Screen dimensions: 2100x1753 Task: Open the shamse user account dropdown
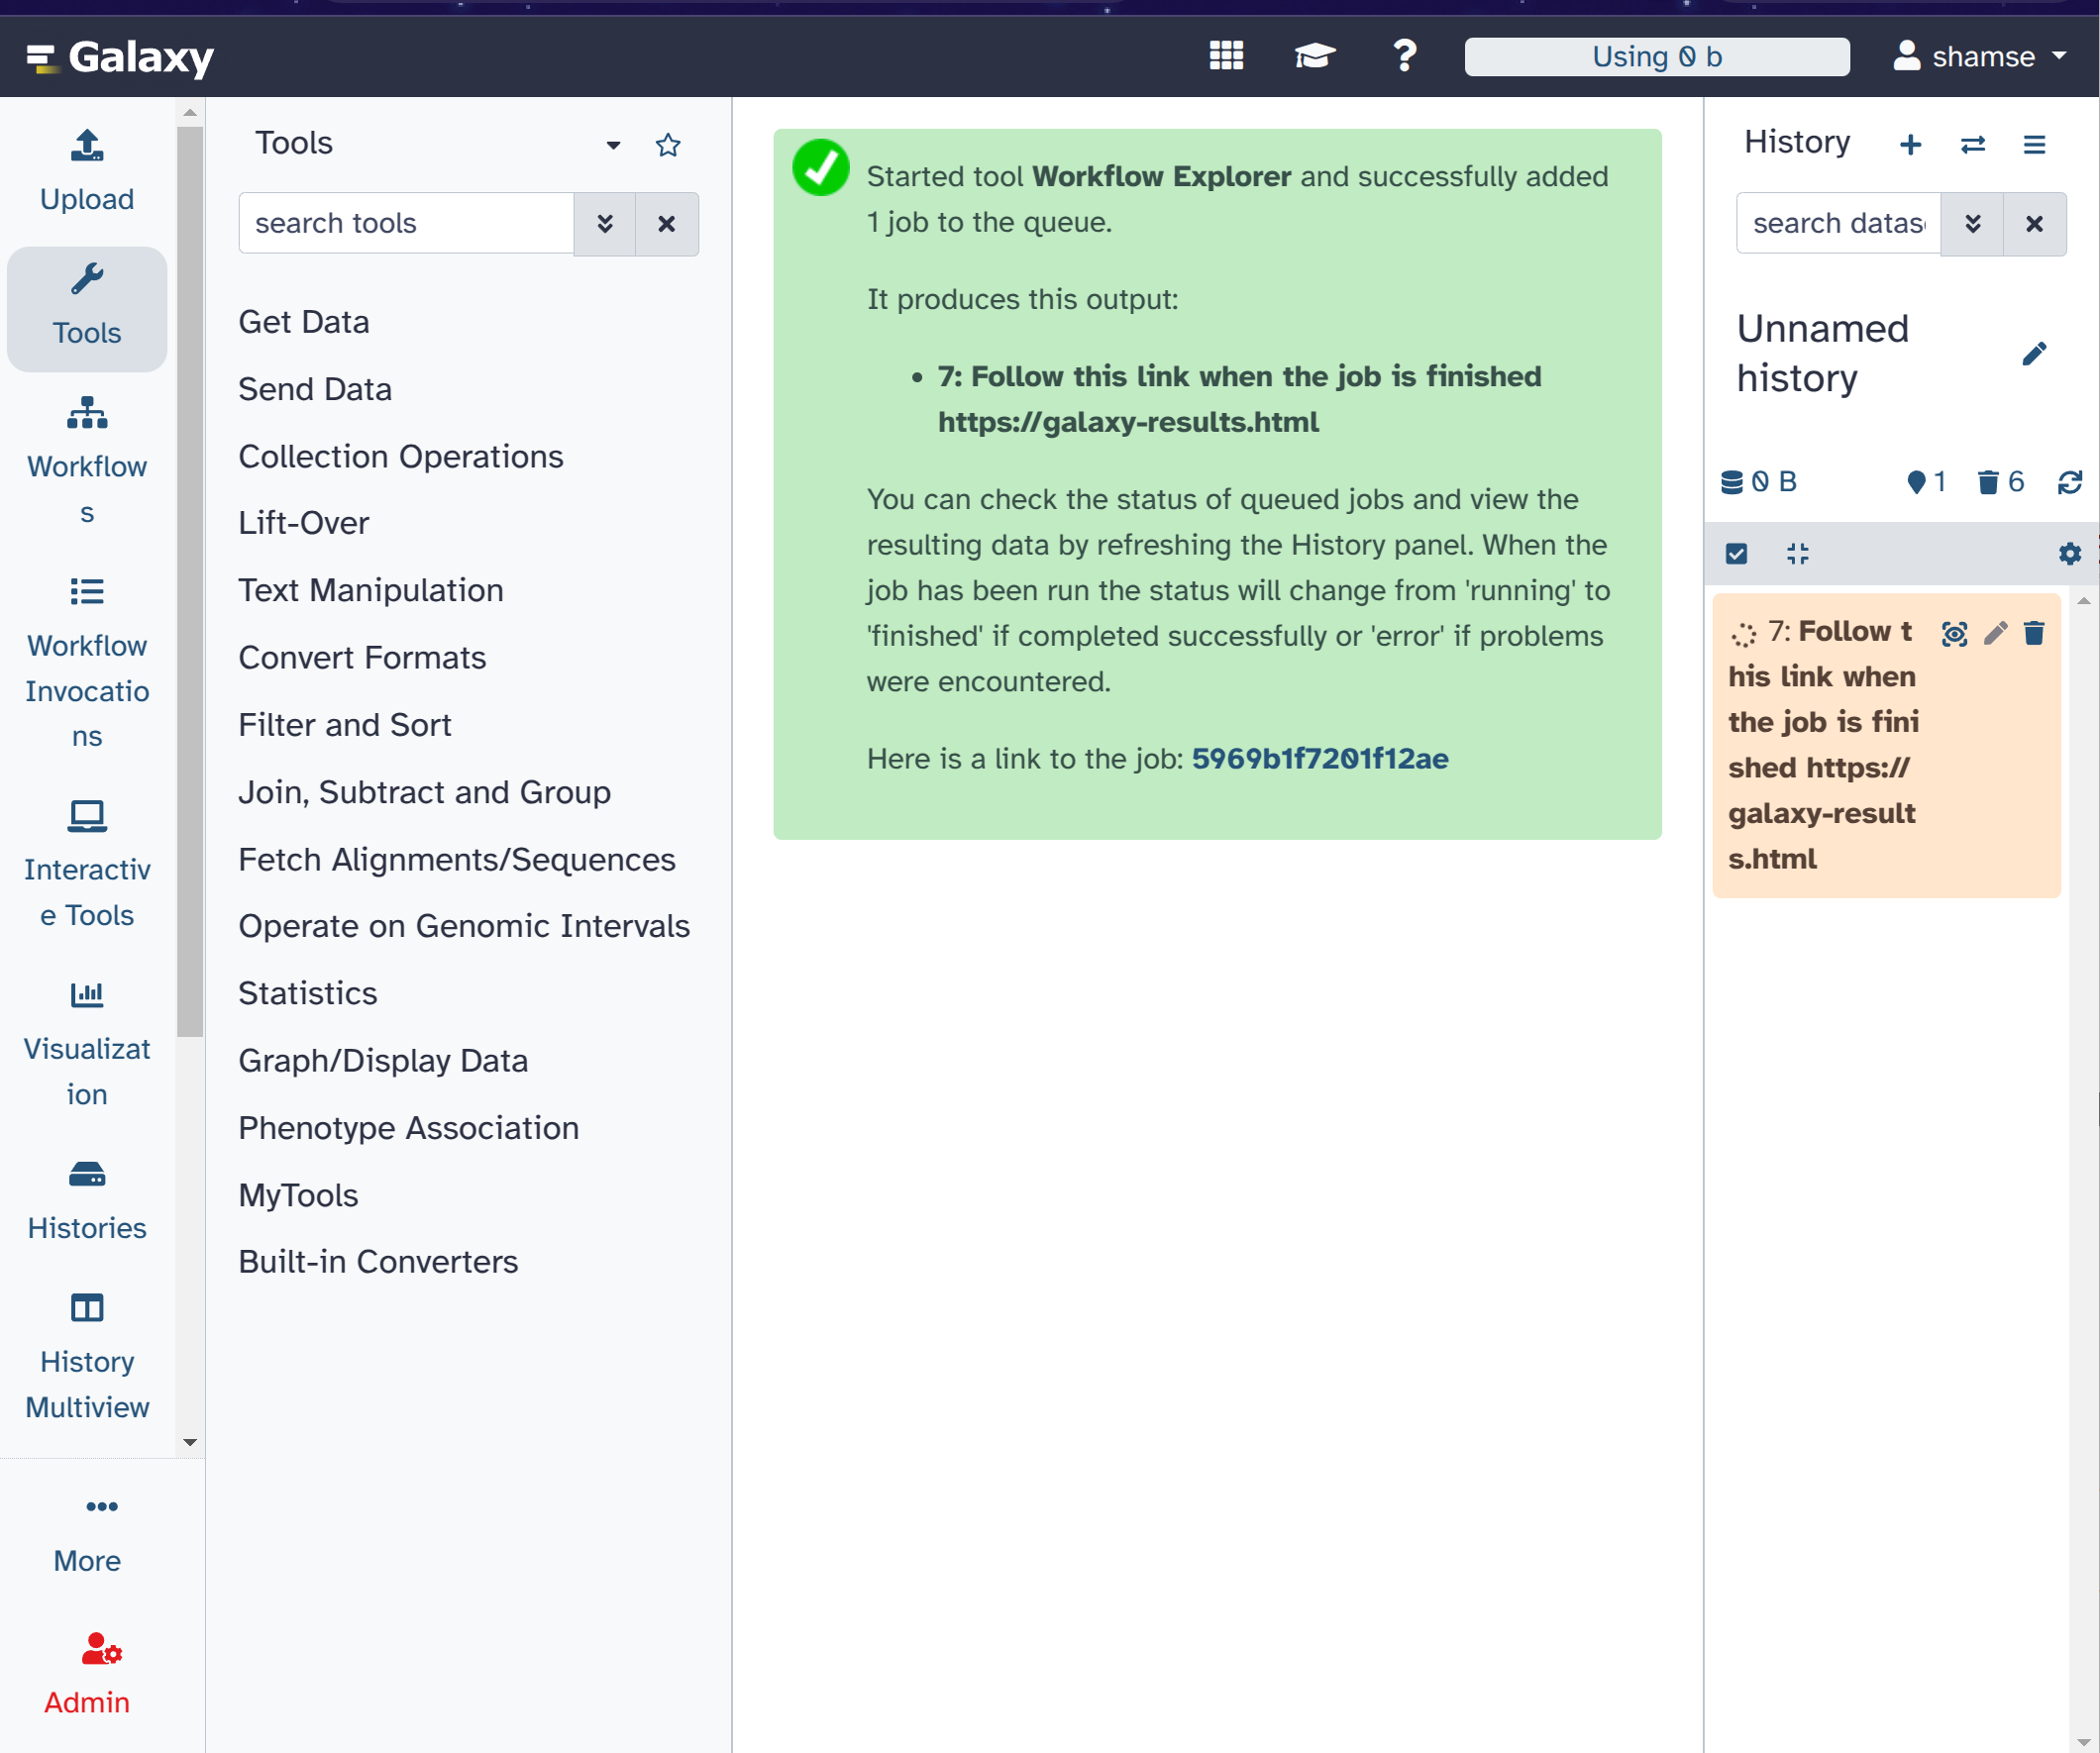[1980, 56]
